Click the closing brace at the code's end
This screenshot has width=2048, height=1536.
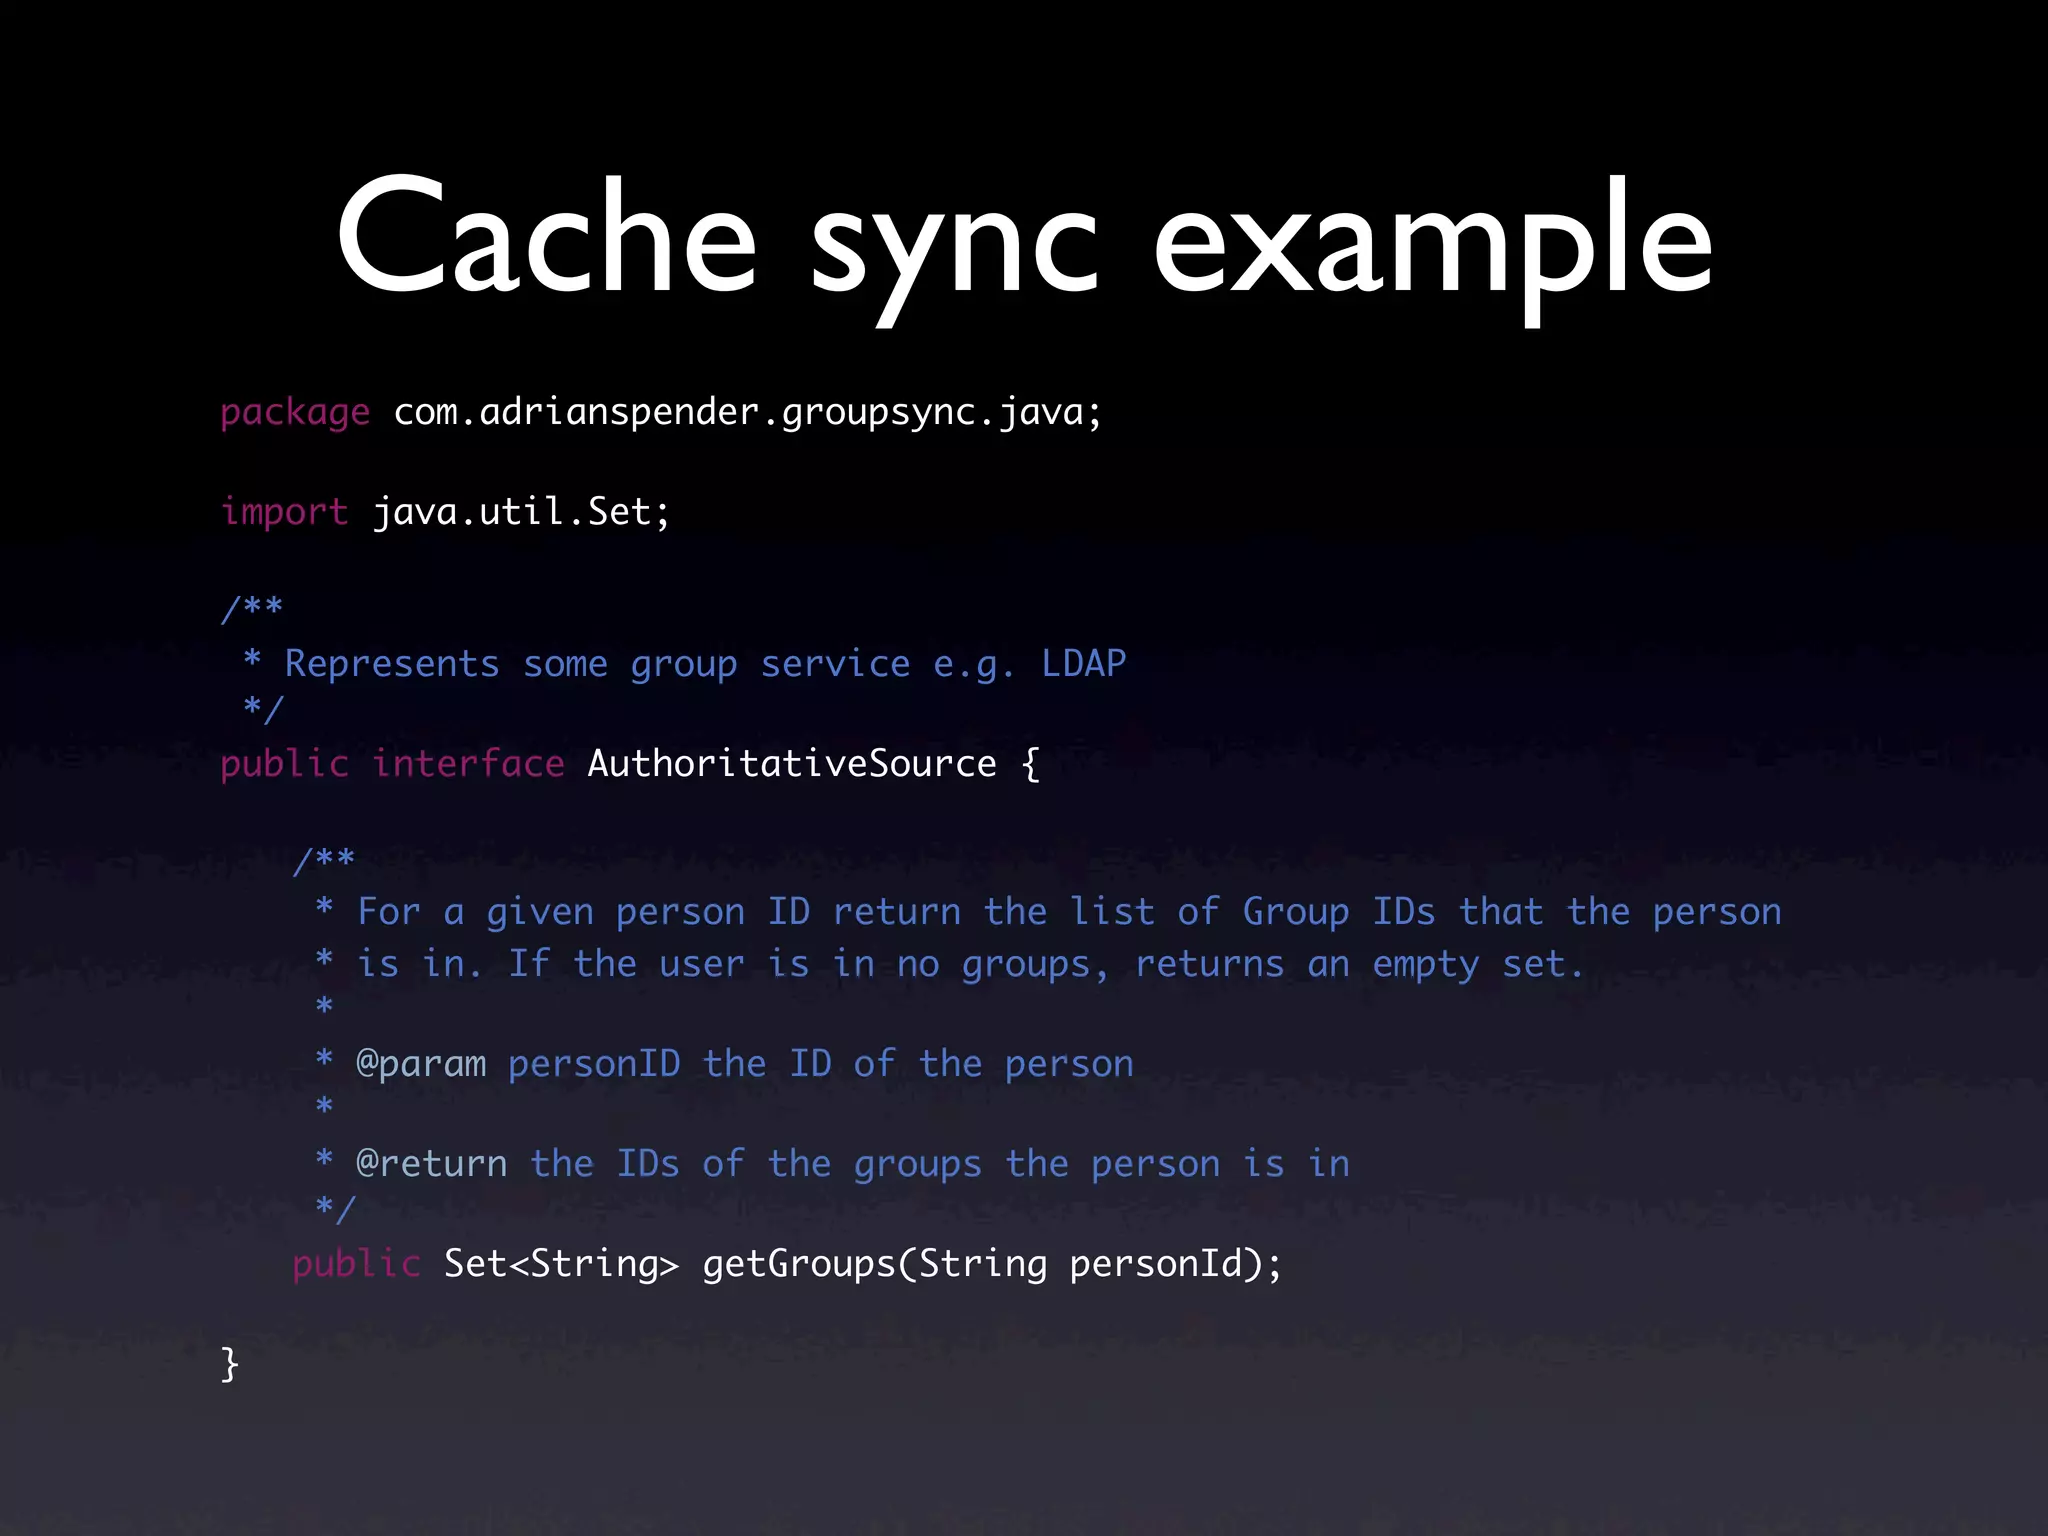230,1364
